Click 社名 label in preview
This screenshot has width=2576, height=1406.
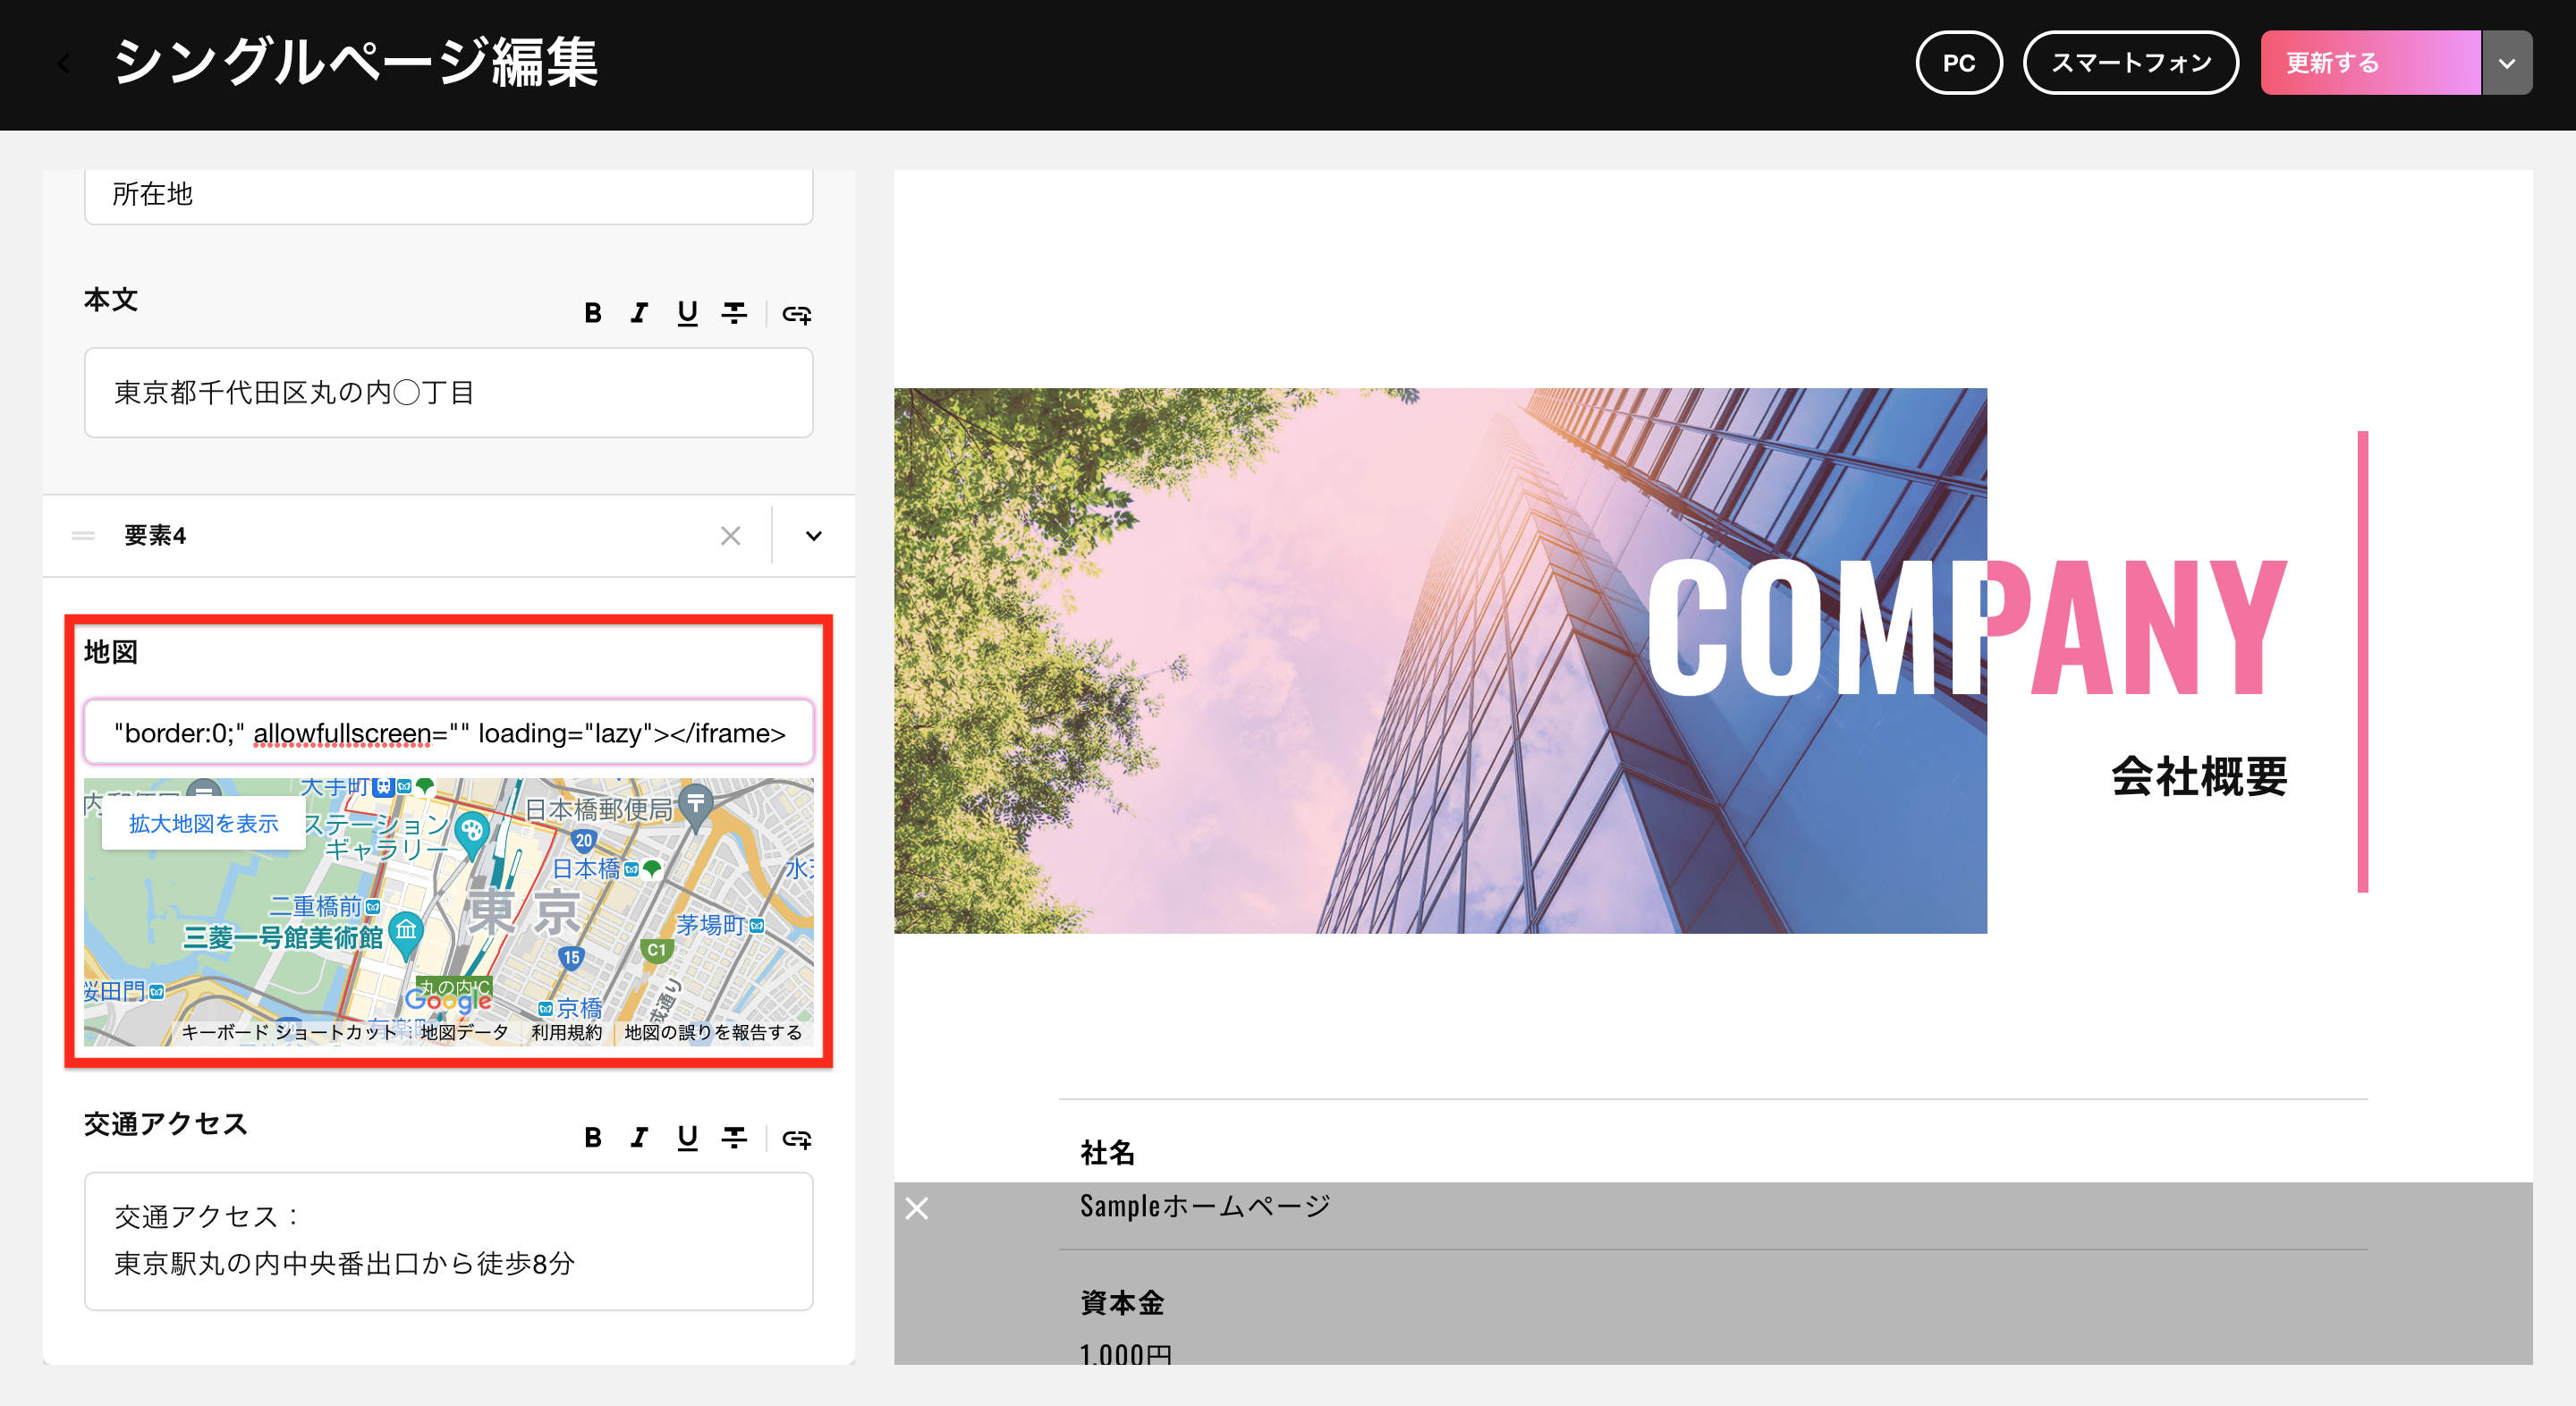pos(1107,1153)
